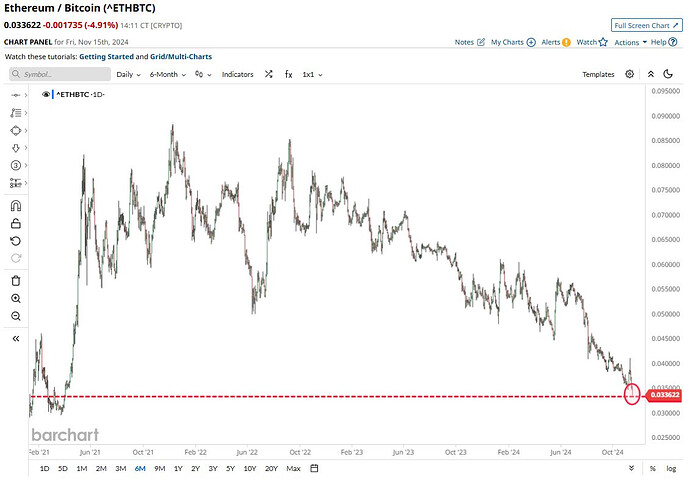This screenshot has height=481, width=690.
Task: Select the 20Y time range
Action: [271, 468]
